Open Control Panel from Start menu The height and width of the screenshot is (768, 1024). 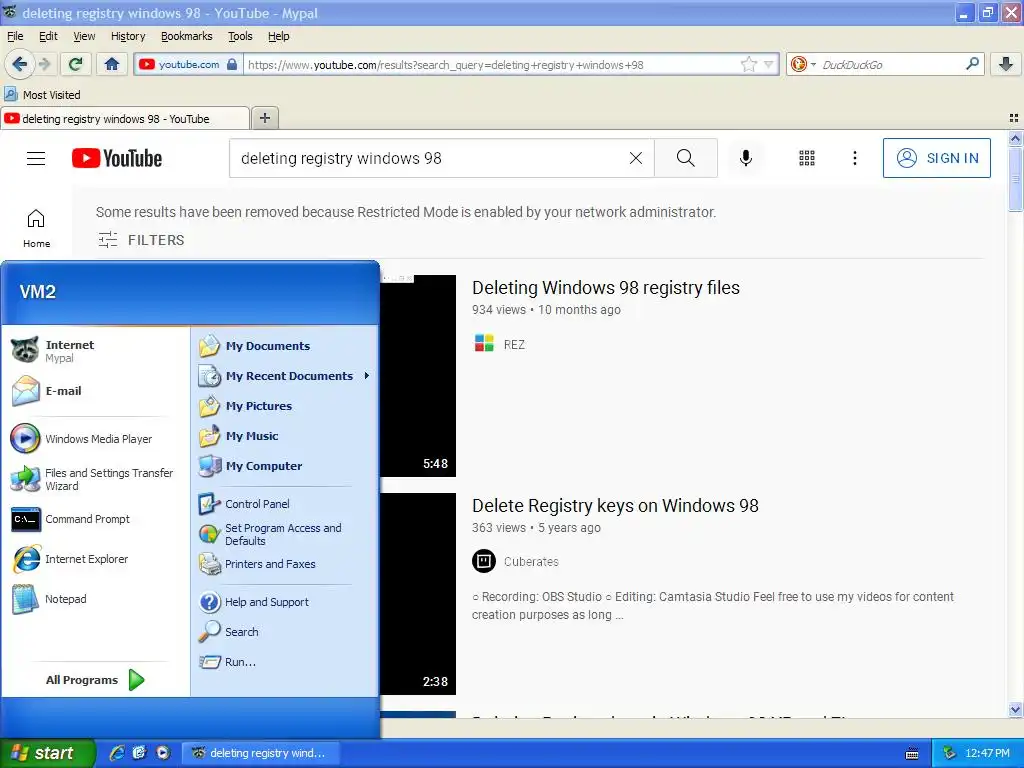(x=285, y=504)
